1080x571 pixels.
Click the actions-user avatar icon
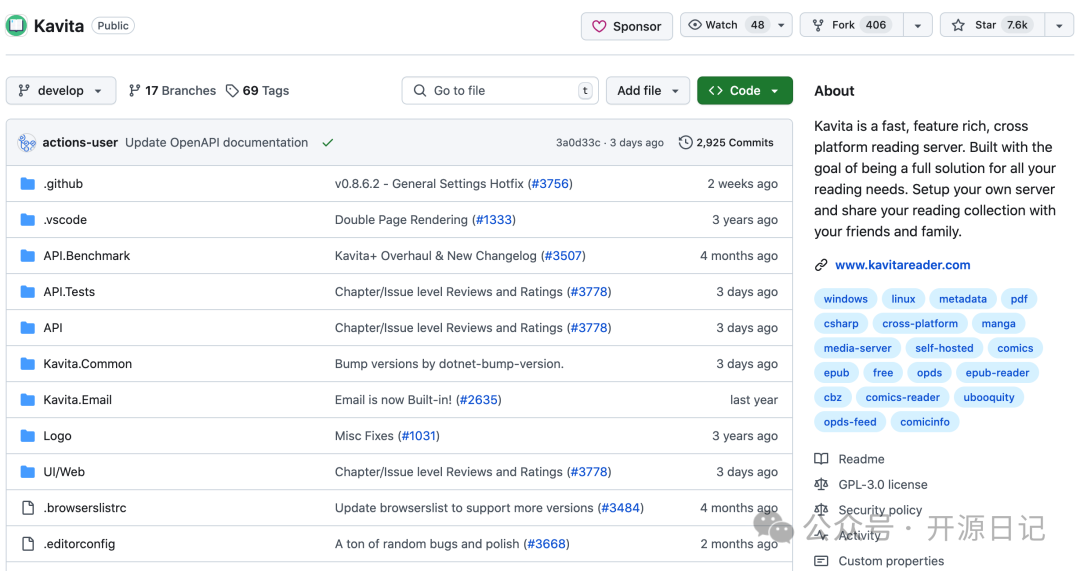pyautogui.click(x=27, y=143)
